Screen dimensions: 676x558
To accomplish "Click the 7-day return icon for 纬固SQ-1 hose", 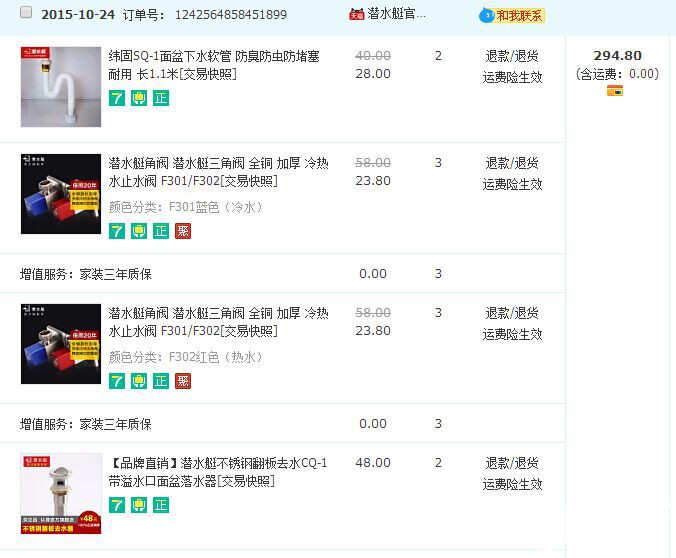I will (x=117, y=98).
